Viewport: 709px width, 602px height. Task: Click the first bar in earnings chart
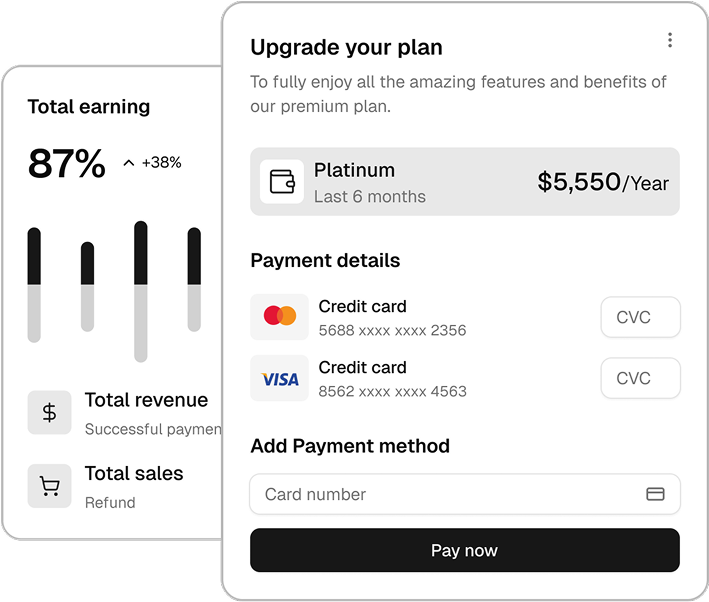(34, 285)
